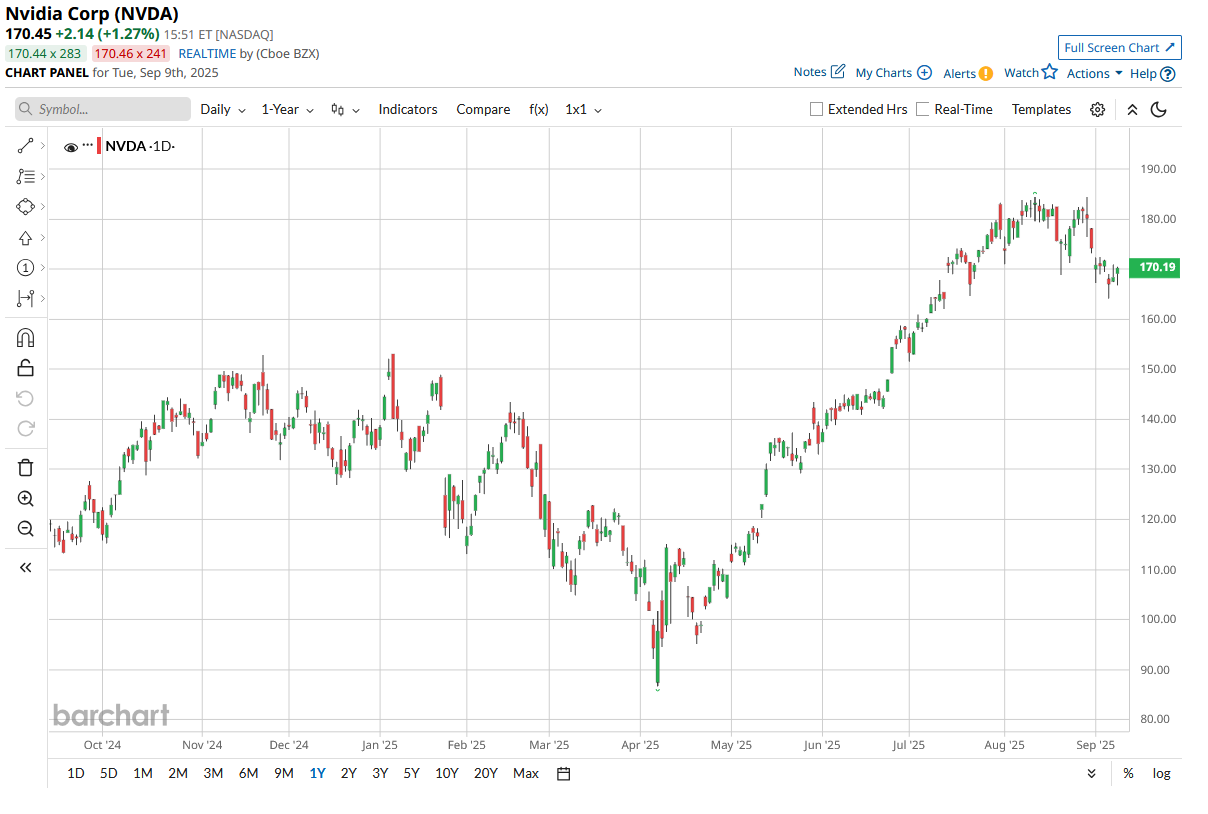Screen dimensions: 1208x814
Task: Select the 5Y range tab
Action: [x=411, y=773]
